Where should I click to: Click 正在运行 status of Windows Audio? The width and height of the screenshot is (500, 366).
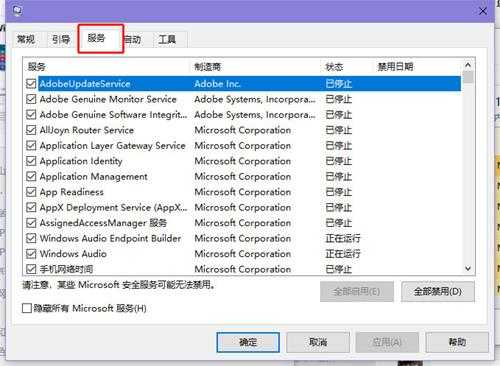[x=343, y=254]
